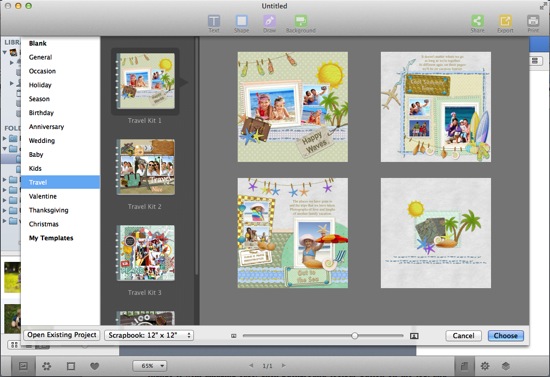Open the 65% zoom dropdown
This screenshot has height=377, width=550.
tap(150, 366)
